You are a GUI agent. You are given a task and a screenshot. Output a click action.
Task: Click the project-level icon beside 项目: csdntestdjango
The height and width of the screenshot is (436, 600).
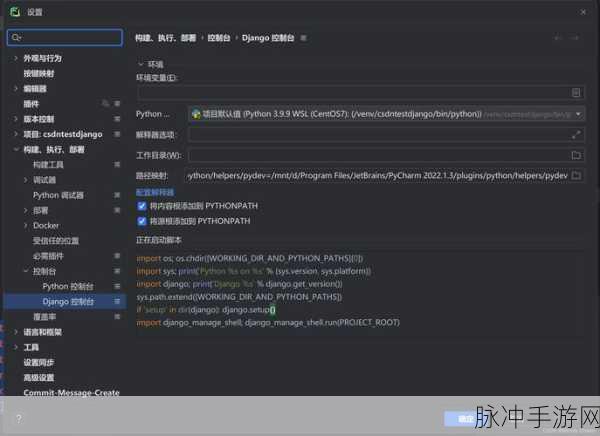pyautogui.click(x=117, y=134)
